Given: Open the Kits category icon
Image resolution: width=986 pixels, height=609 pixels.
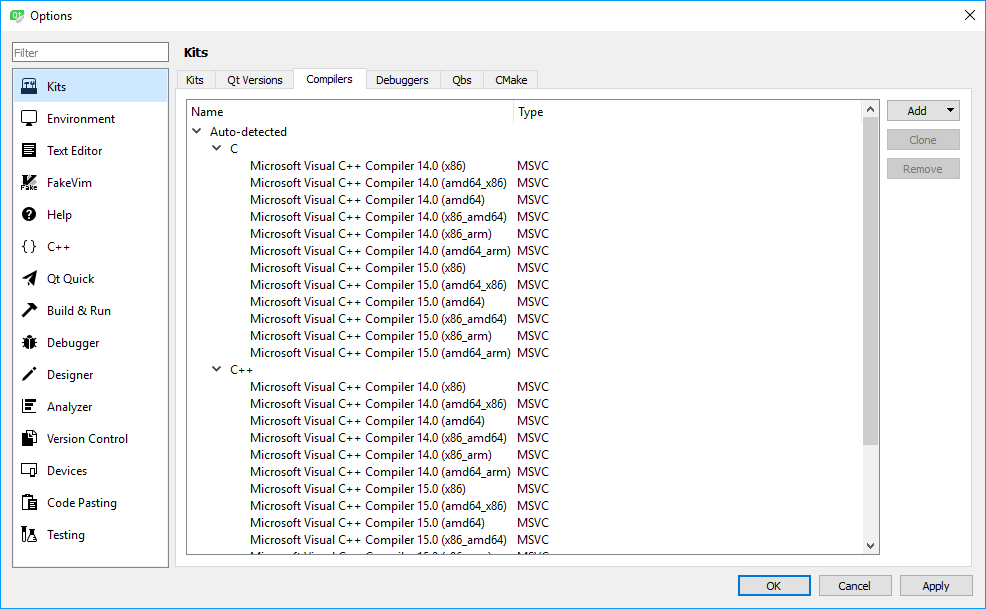Looking at the screenshot, I should coord(29,86).
